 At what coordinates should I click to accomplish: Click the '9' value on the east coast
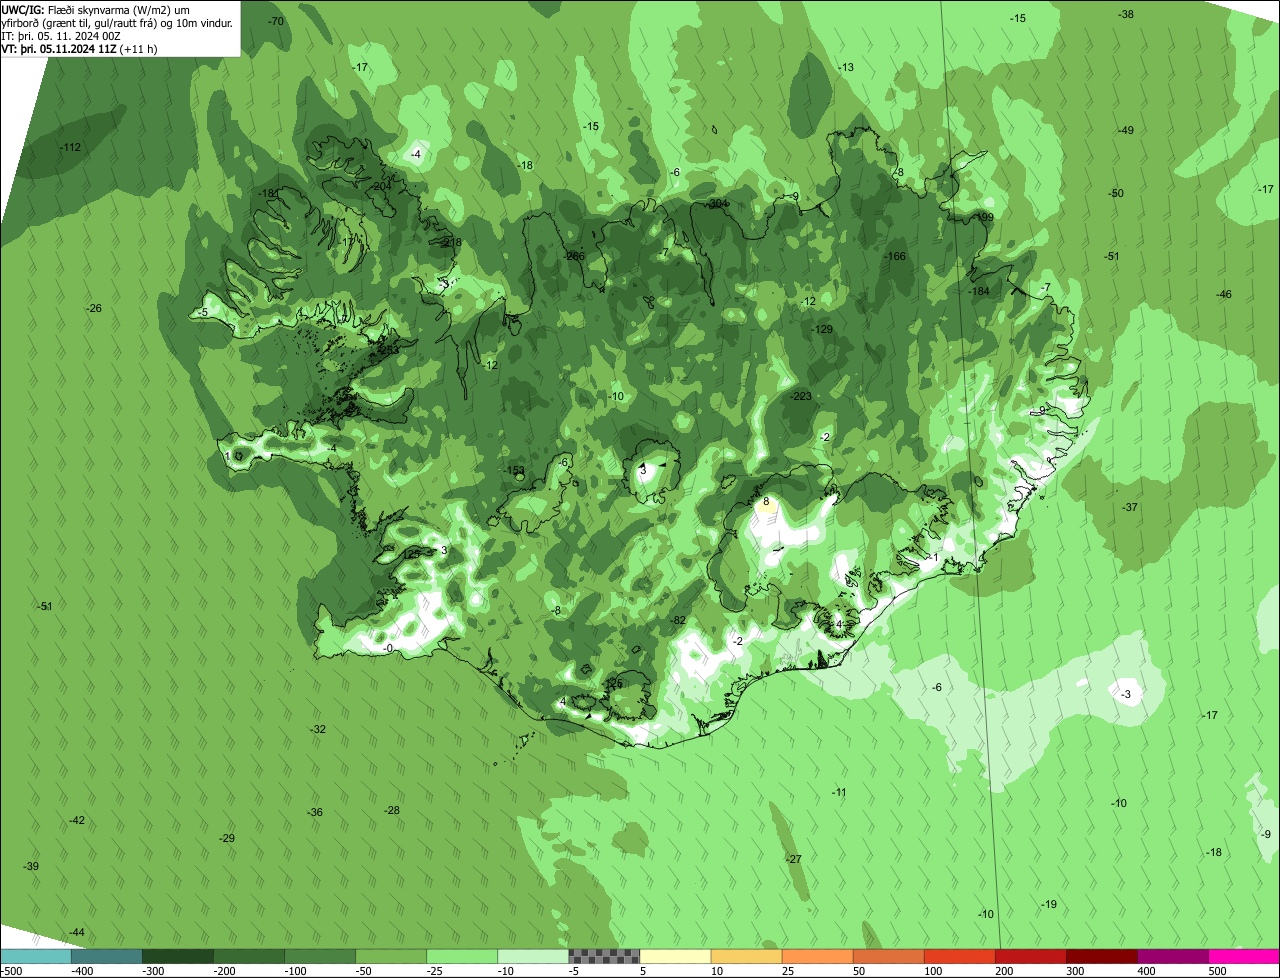tap(1041, 410)
